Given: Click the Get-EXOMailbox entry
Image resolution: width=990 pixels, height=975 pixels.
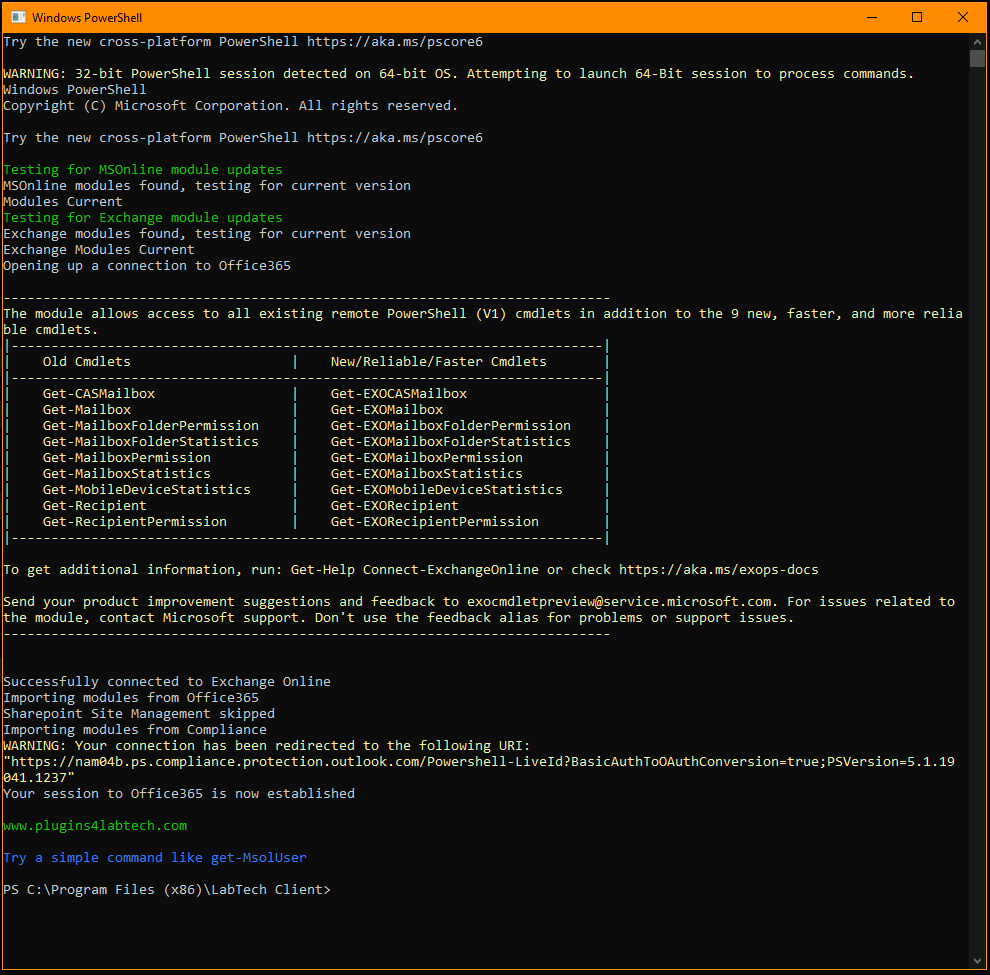Looking at the screenshot, I should [x=387, y=410].
